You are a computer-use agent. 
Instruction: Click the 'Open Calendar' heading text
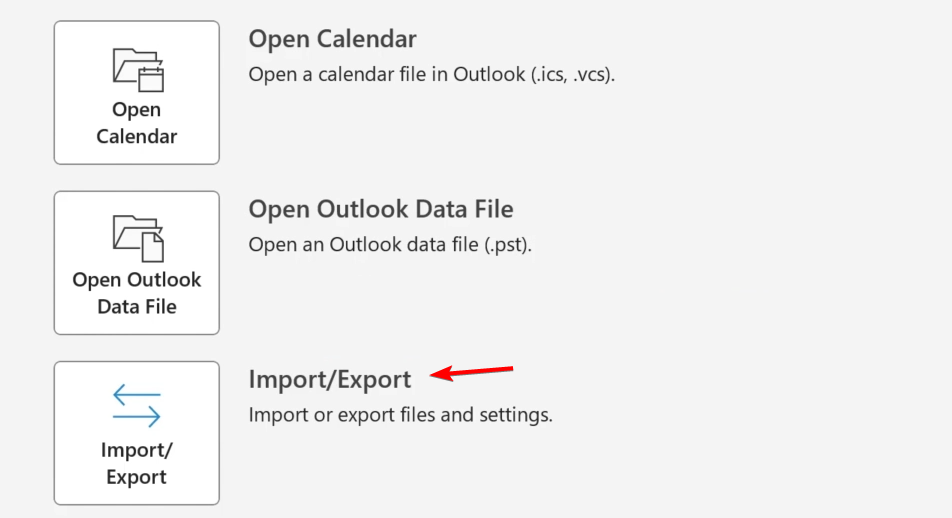point(332,39)
